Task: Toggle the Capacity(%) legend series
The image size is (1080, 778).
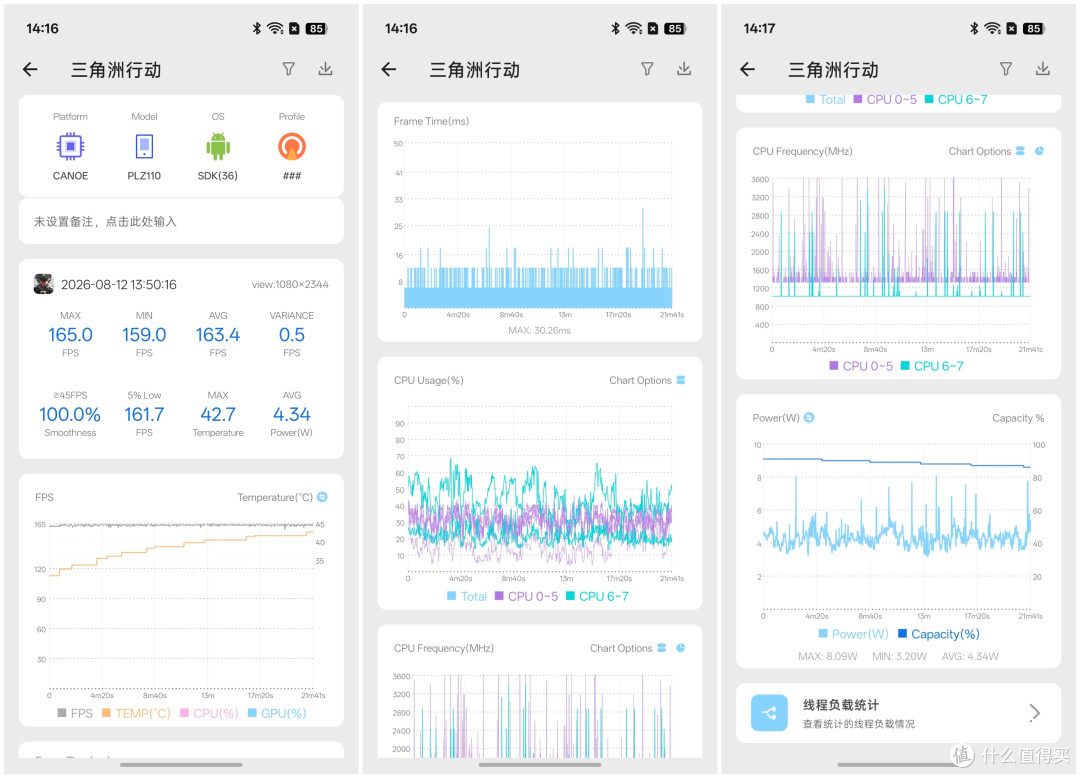Action: click(x=939, y=634)
